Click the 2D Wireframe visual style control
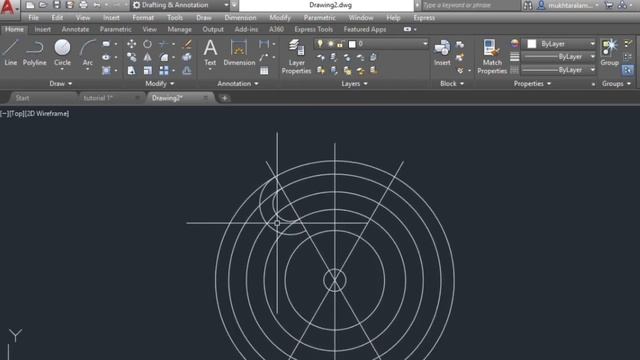 coord(47,113)
